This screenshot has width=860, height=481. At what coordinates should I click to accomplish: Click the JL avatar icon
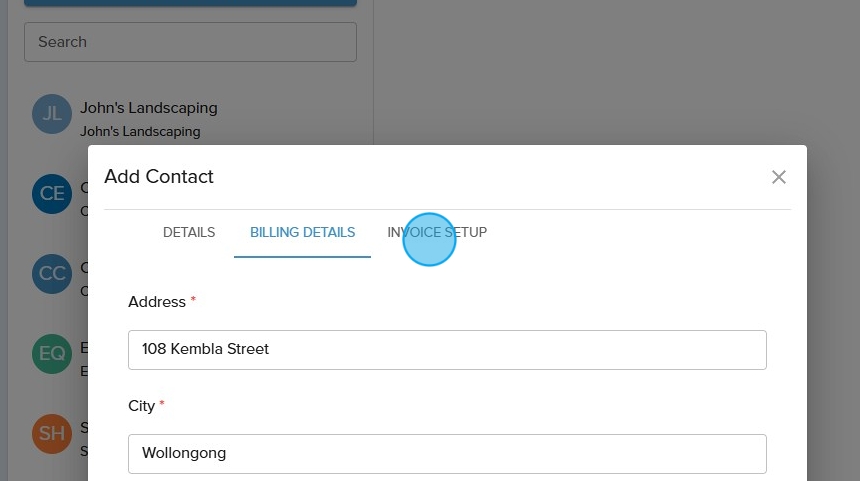coord(52,115)
